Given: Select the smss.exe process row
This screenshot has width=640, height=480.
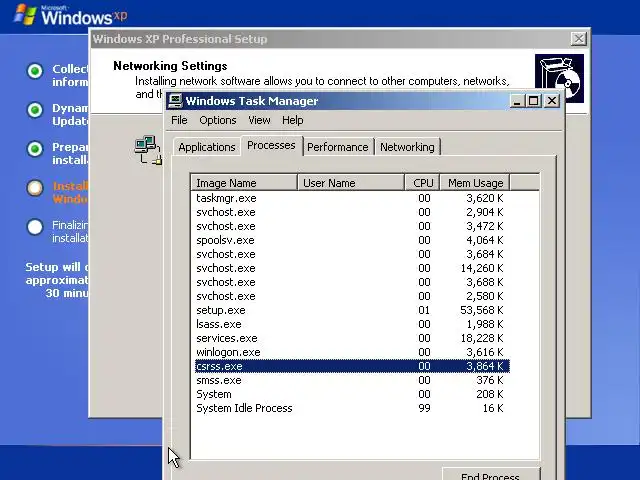Looking at the screenshot, I should [x=352, y=380].
